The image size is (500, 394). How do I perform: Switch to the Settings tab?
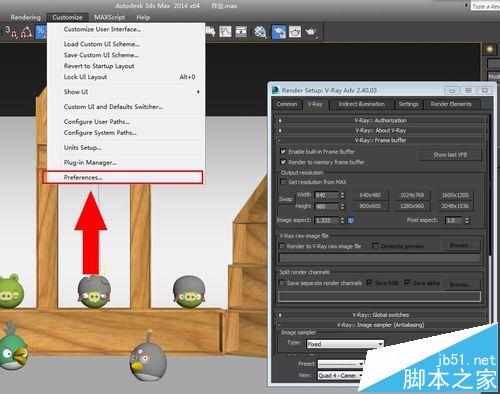click(408, 104)
